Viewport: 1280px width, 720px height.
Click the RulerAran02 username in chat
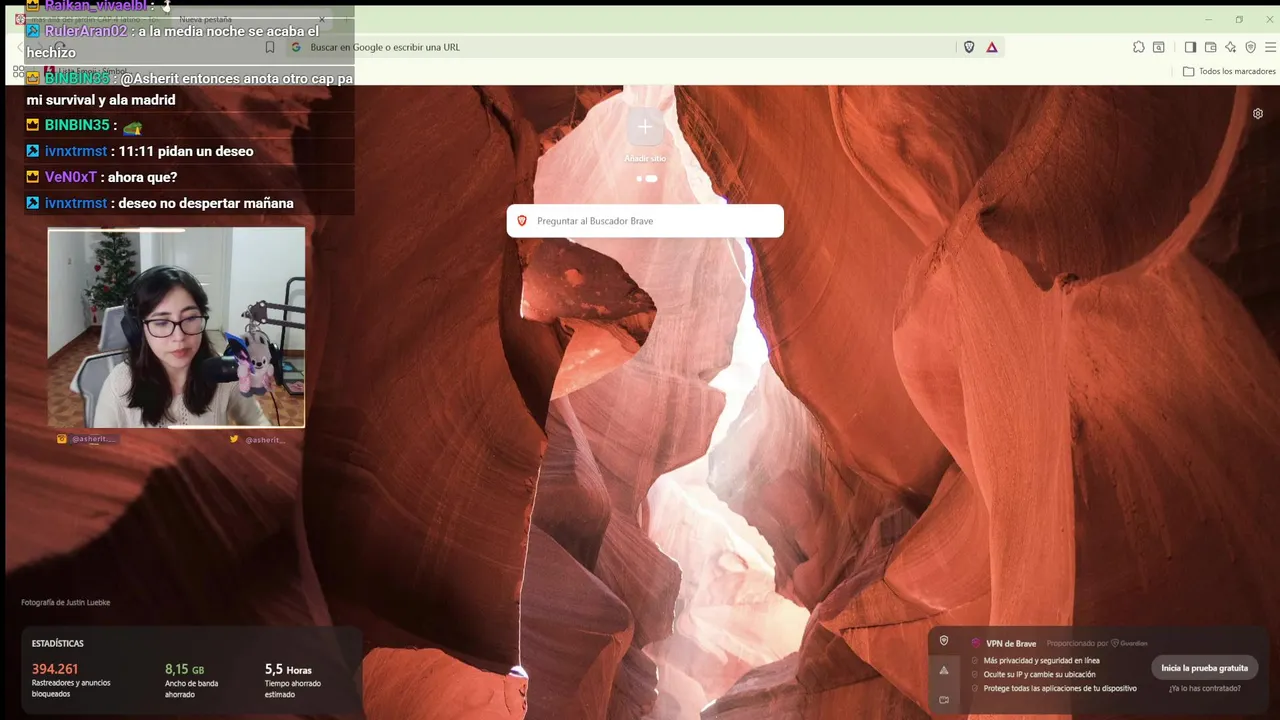point(86,31)
